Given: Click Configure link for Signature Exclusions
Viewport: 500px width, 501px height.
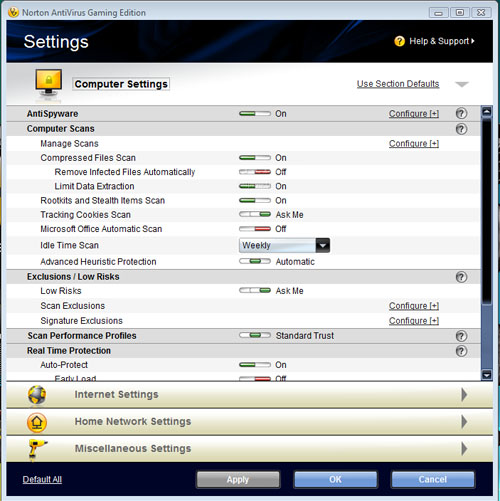Looking at the screenshot, I should (414, 321).
